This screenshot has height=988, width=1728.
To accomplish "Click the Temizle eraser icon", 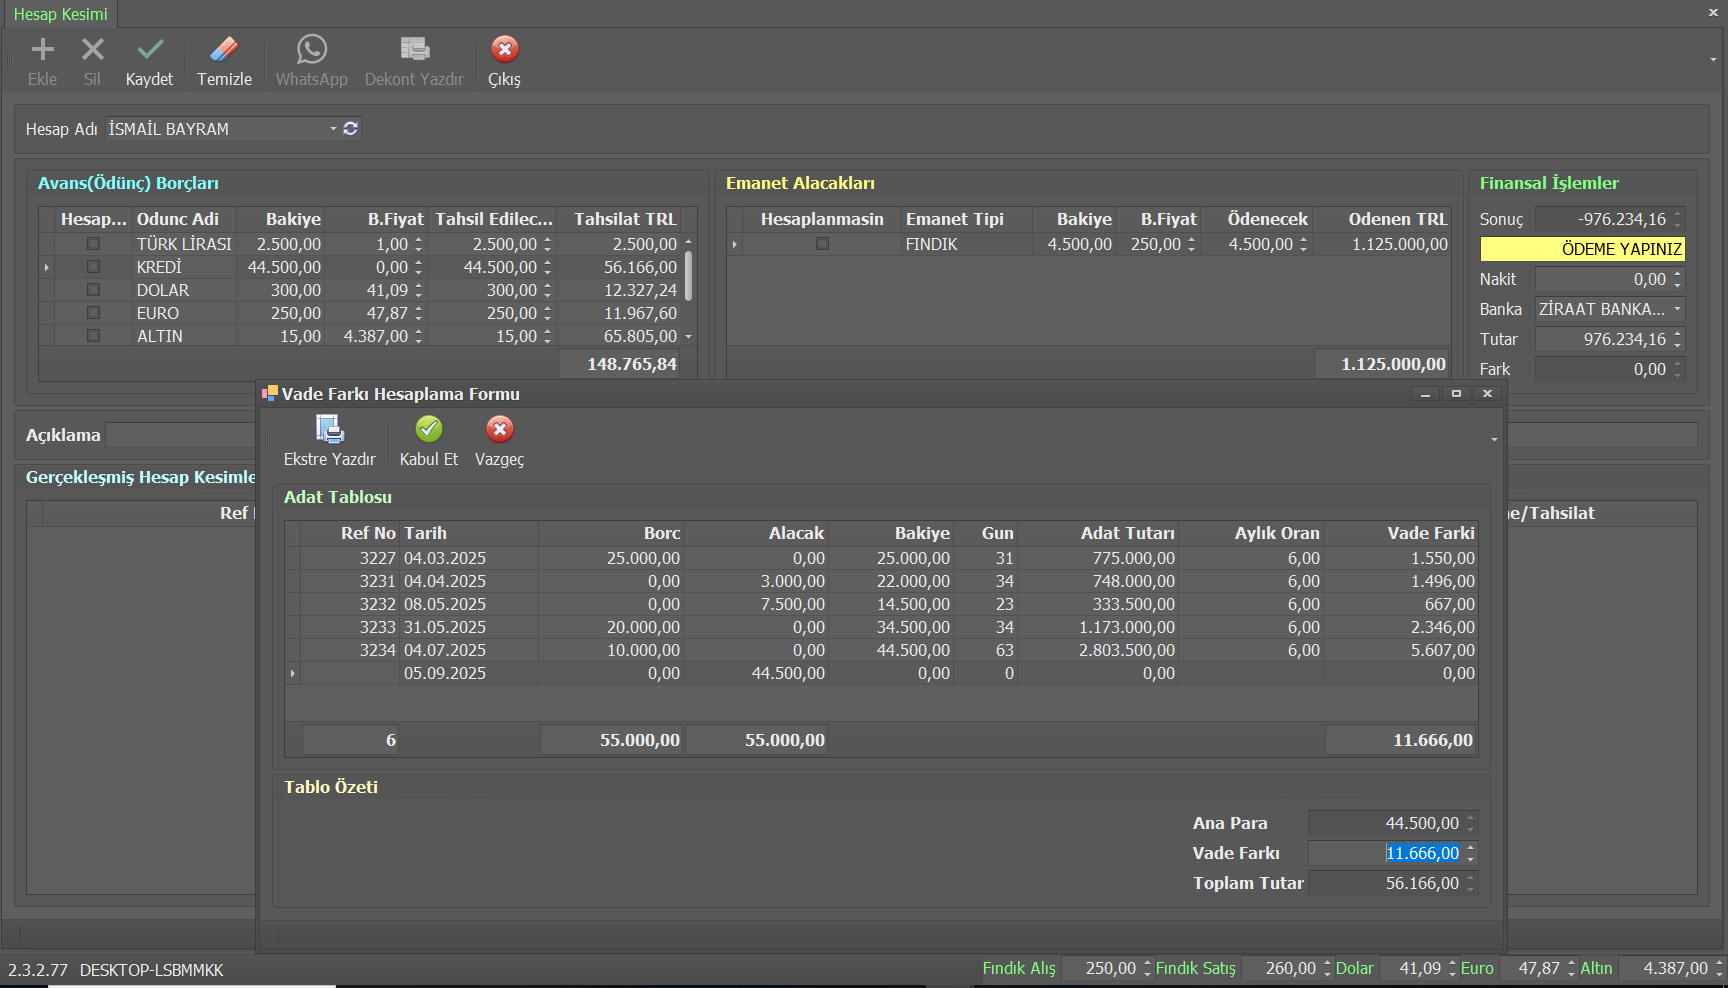I will coord(224,50).
